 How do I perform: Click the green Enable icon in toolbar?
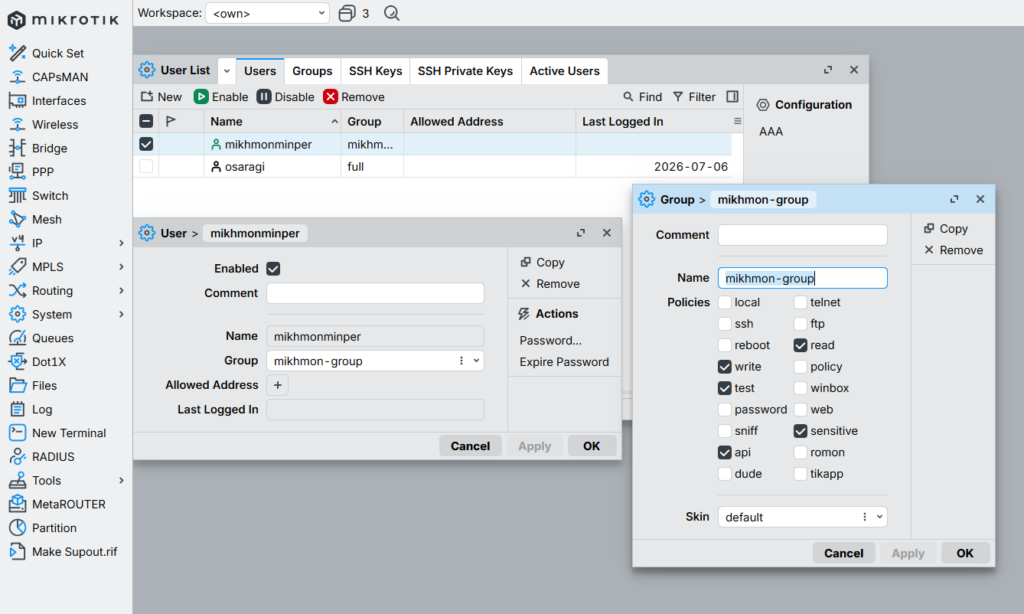[201, 97]
